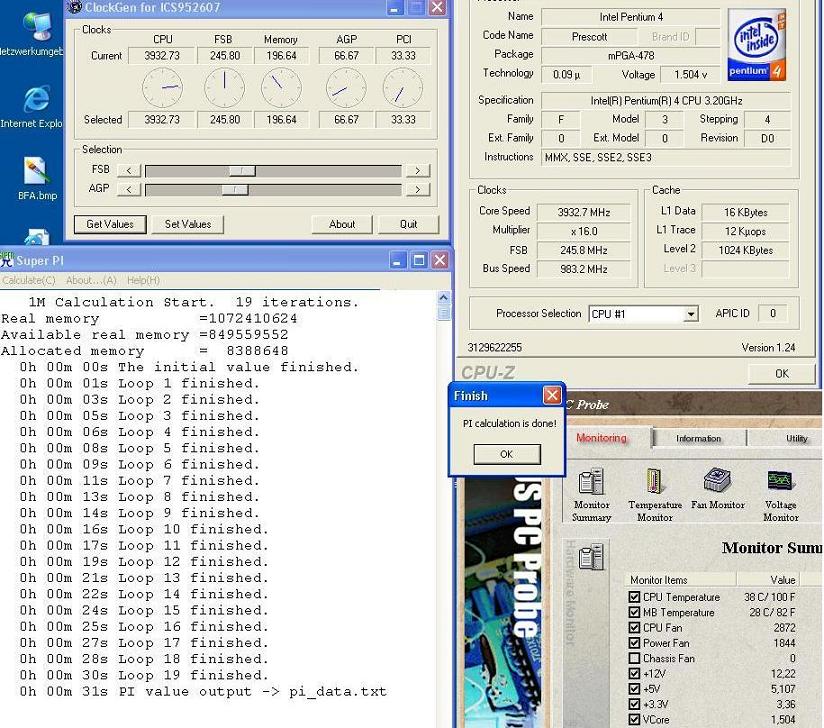Image resolution: width=824 pixels, height=728 pixels.
Task: Toggle the CPU Temperature checkbox
Action: coord(634,597)
